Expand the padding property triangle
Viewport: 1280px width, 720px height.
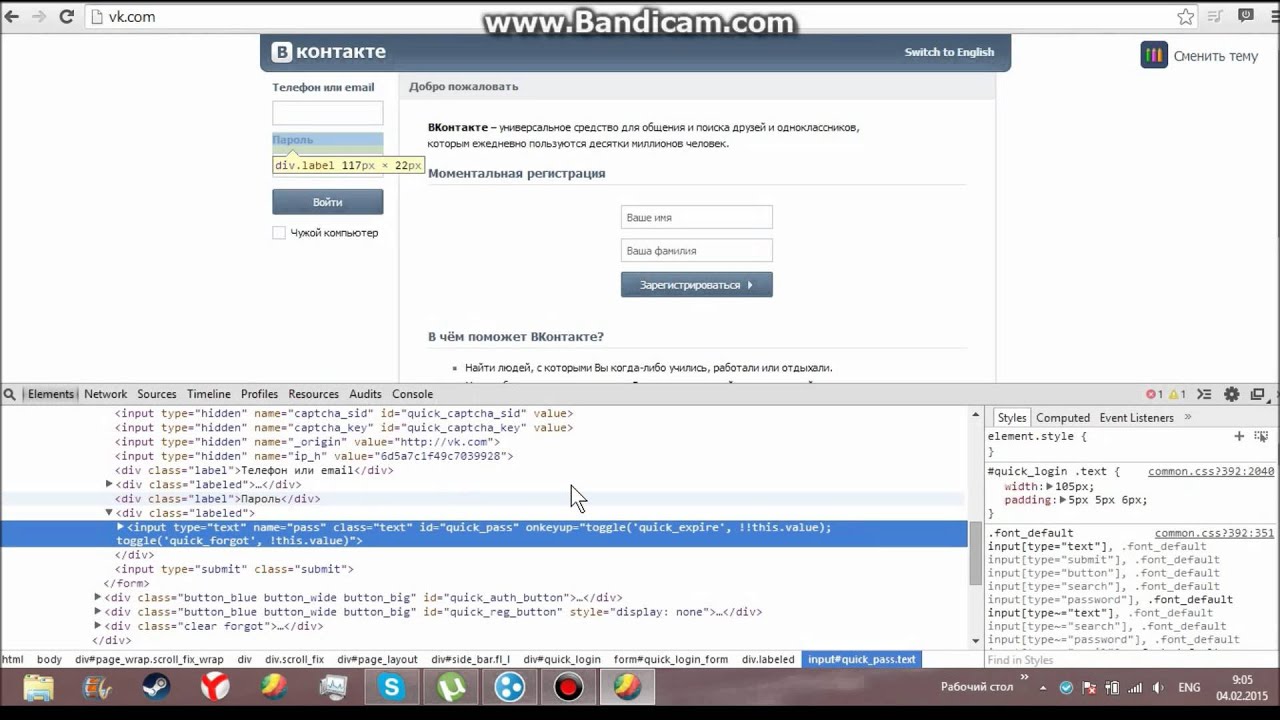point(1061,500)
